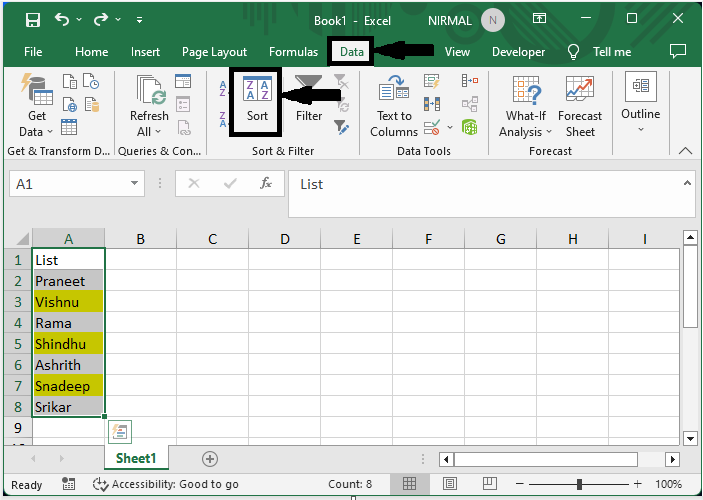Click the Edit Links icon
Screen dimensions: 703x500
tap(184, 128)
